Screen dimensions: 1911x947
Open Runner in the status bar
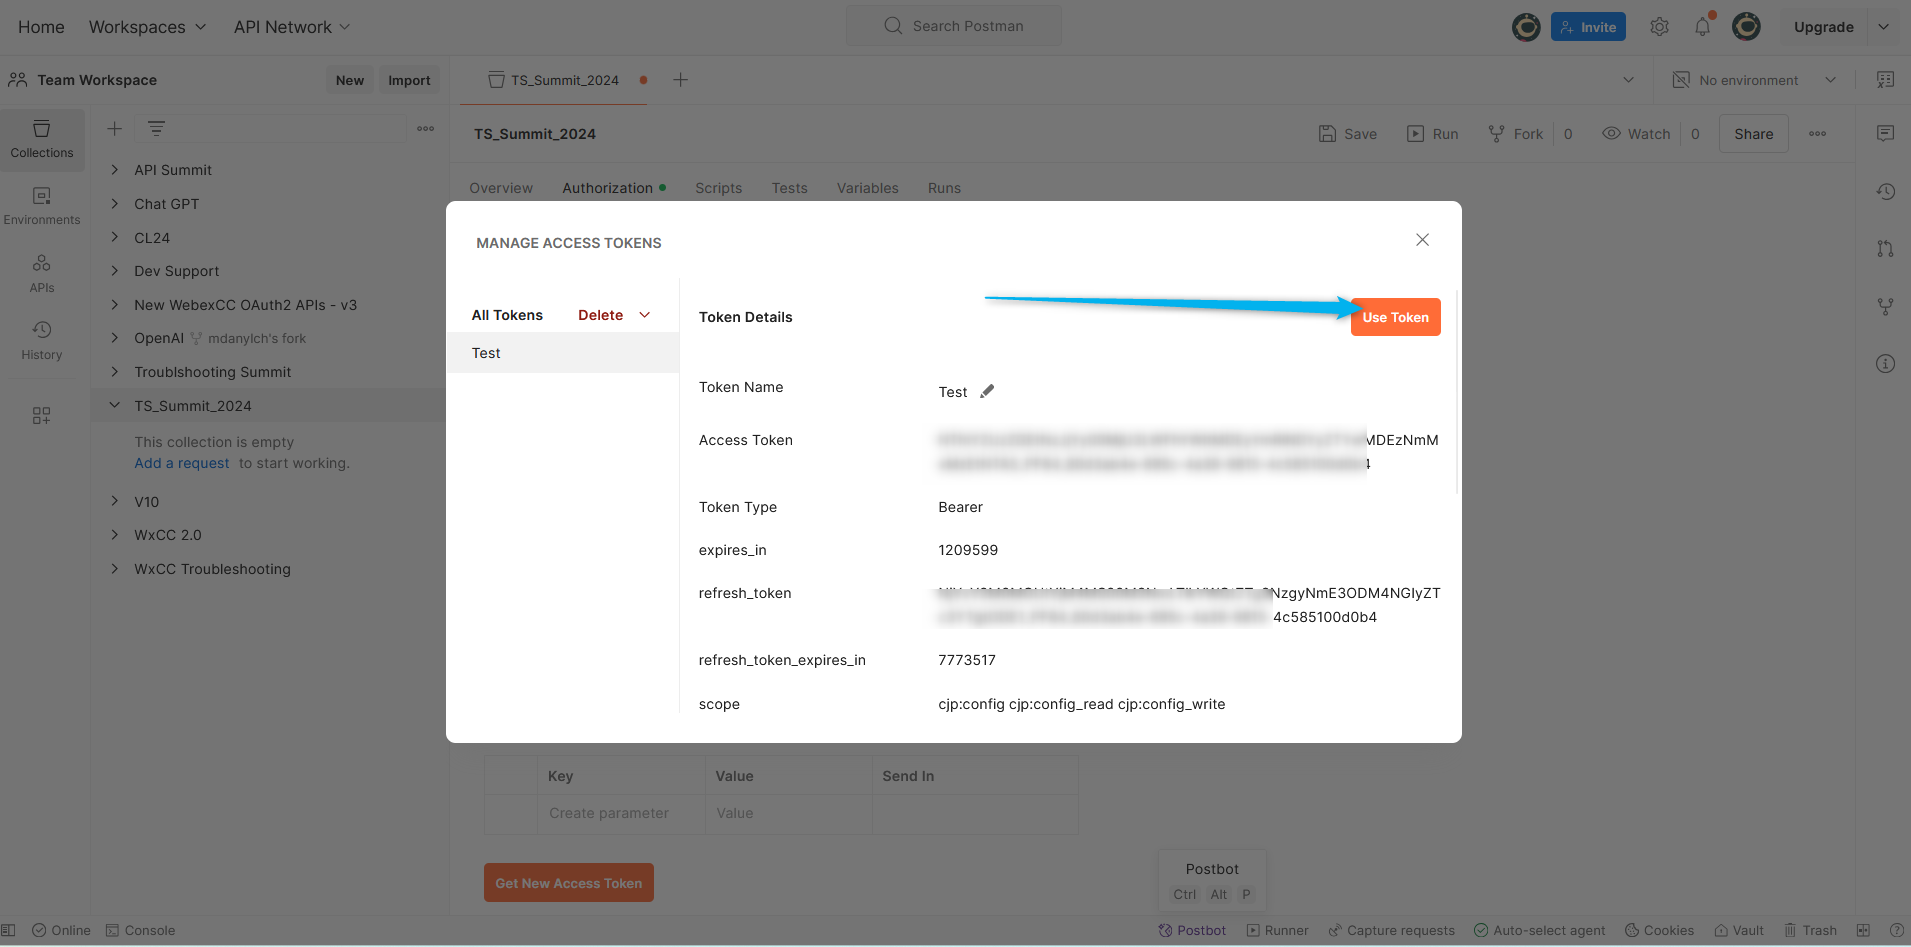pos(1277,930)
